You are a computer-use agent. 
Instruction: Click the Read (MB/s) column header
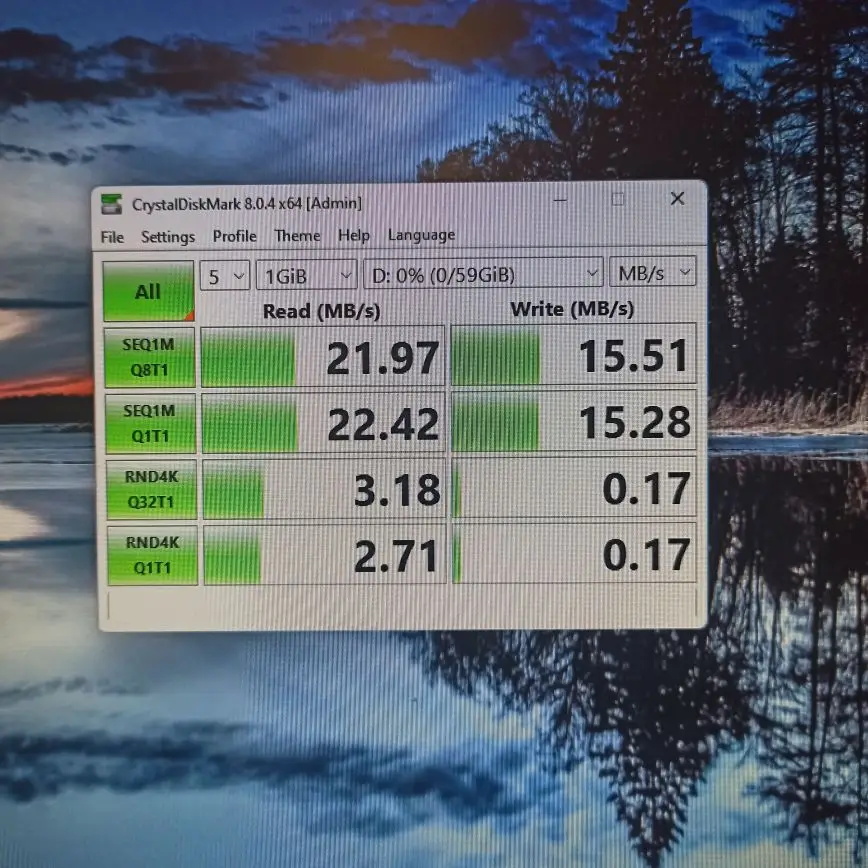pyautogui.click(x=322, y=311)
